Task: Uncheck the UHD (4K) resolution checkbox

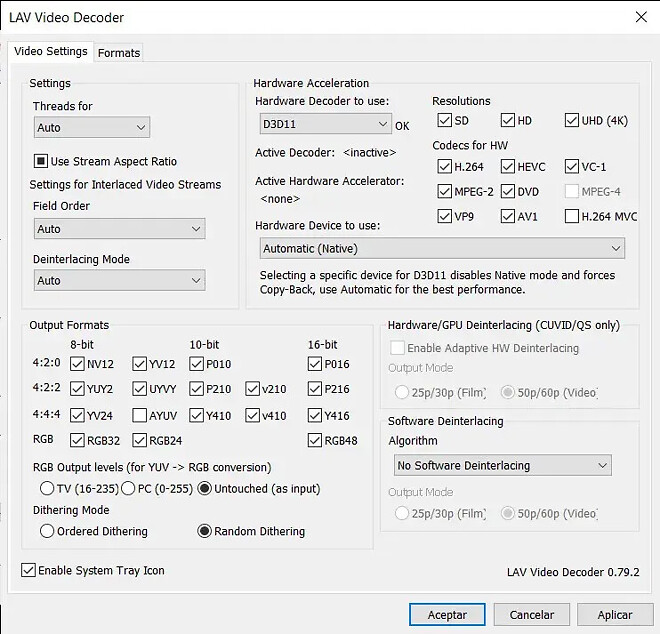Action: point(572,121)
